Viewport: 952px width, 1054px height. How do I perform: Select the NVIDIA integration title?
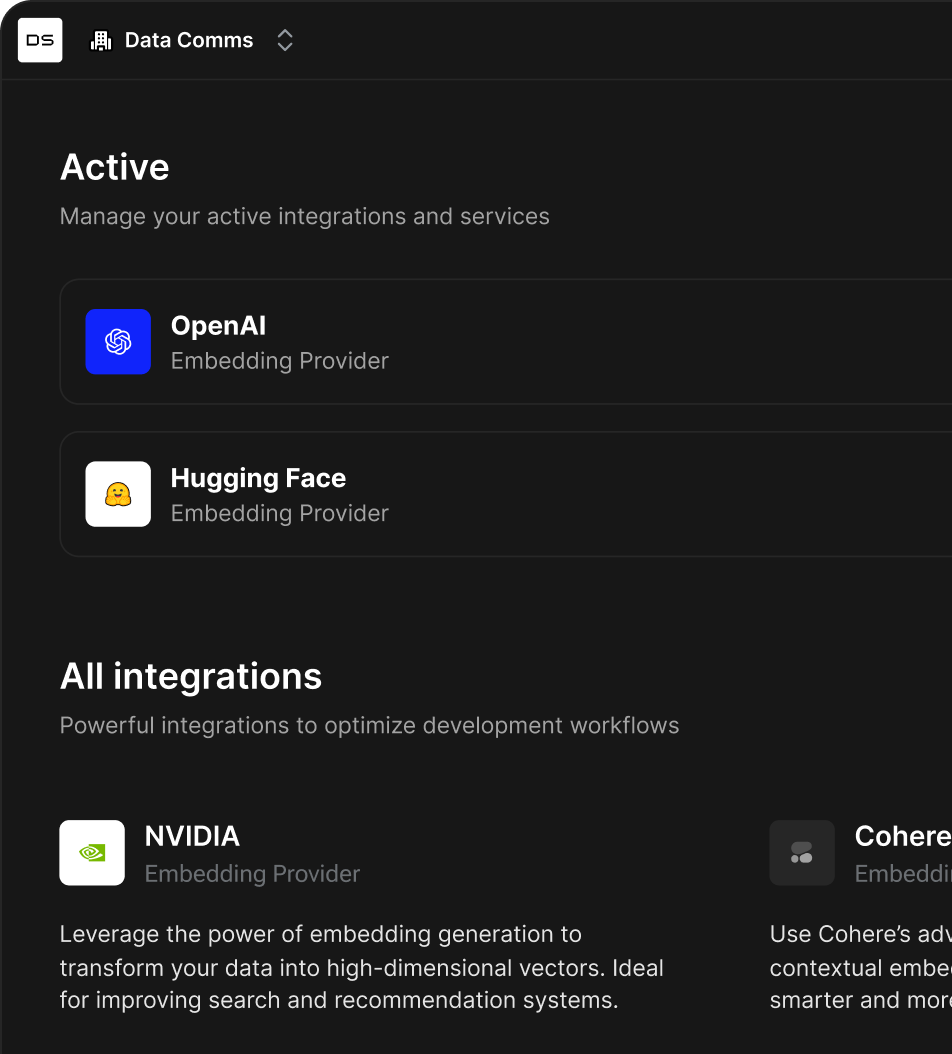[192, 836]
